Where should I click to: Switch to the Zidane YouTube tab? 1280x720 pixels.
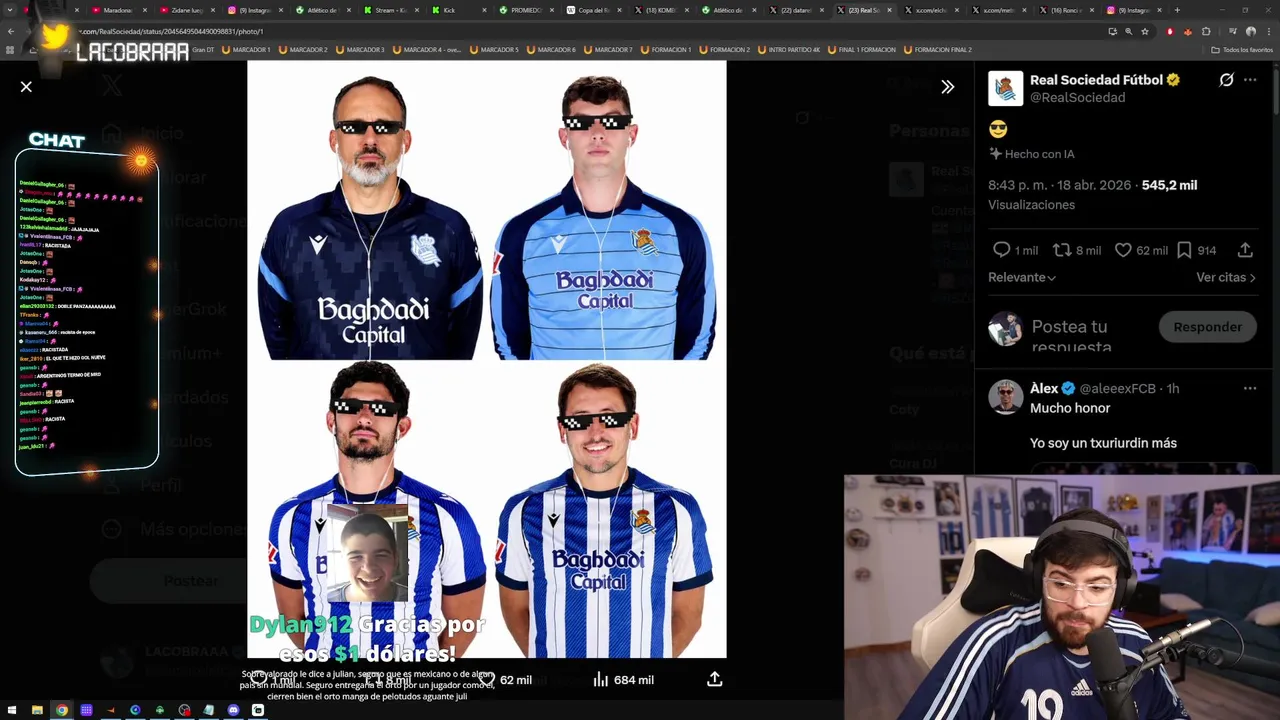185,10
